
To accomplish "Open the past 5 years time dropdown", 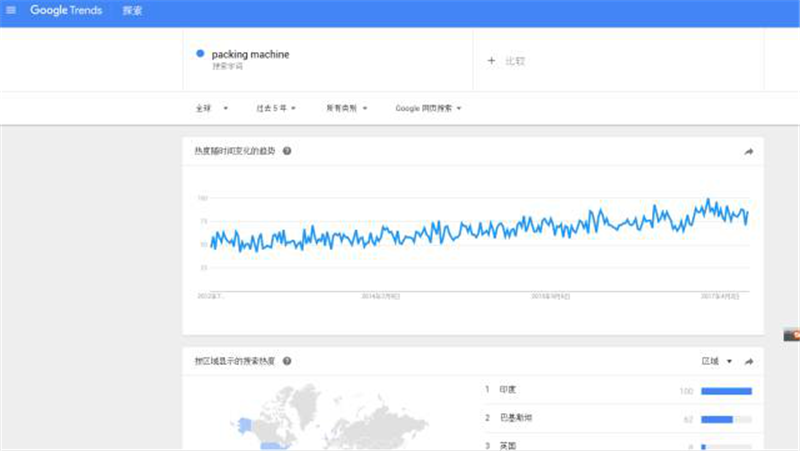I will point(275,108).
